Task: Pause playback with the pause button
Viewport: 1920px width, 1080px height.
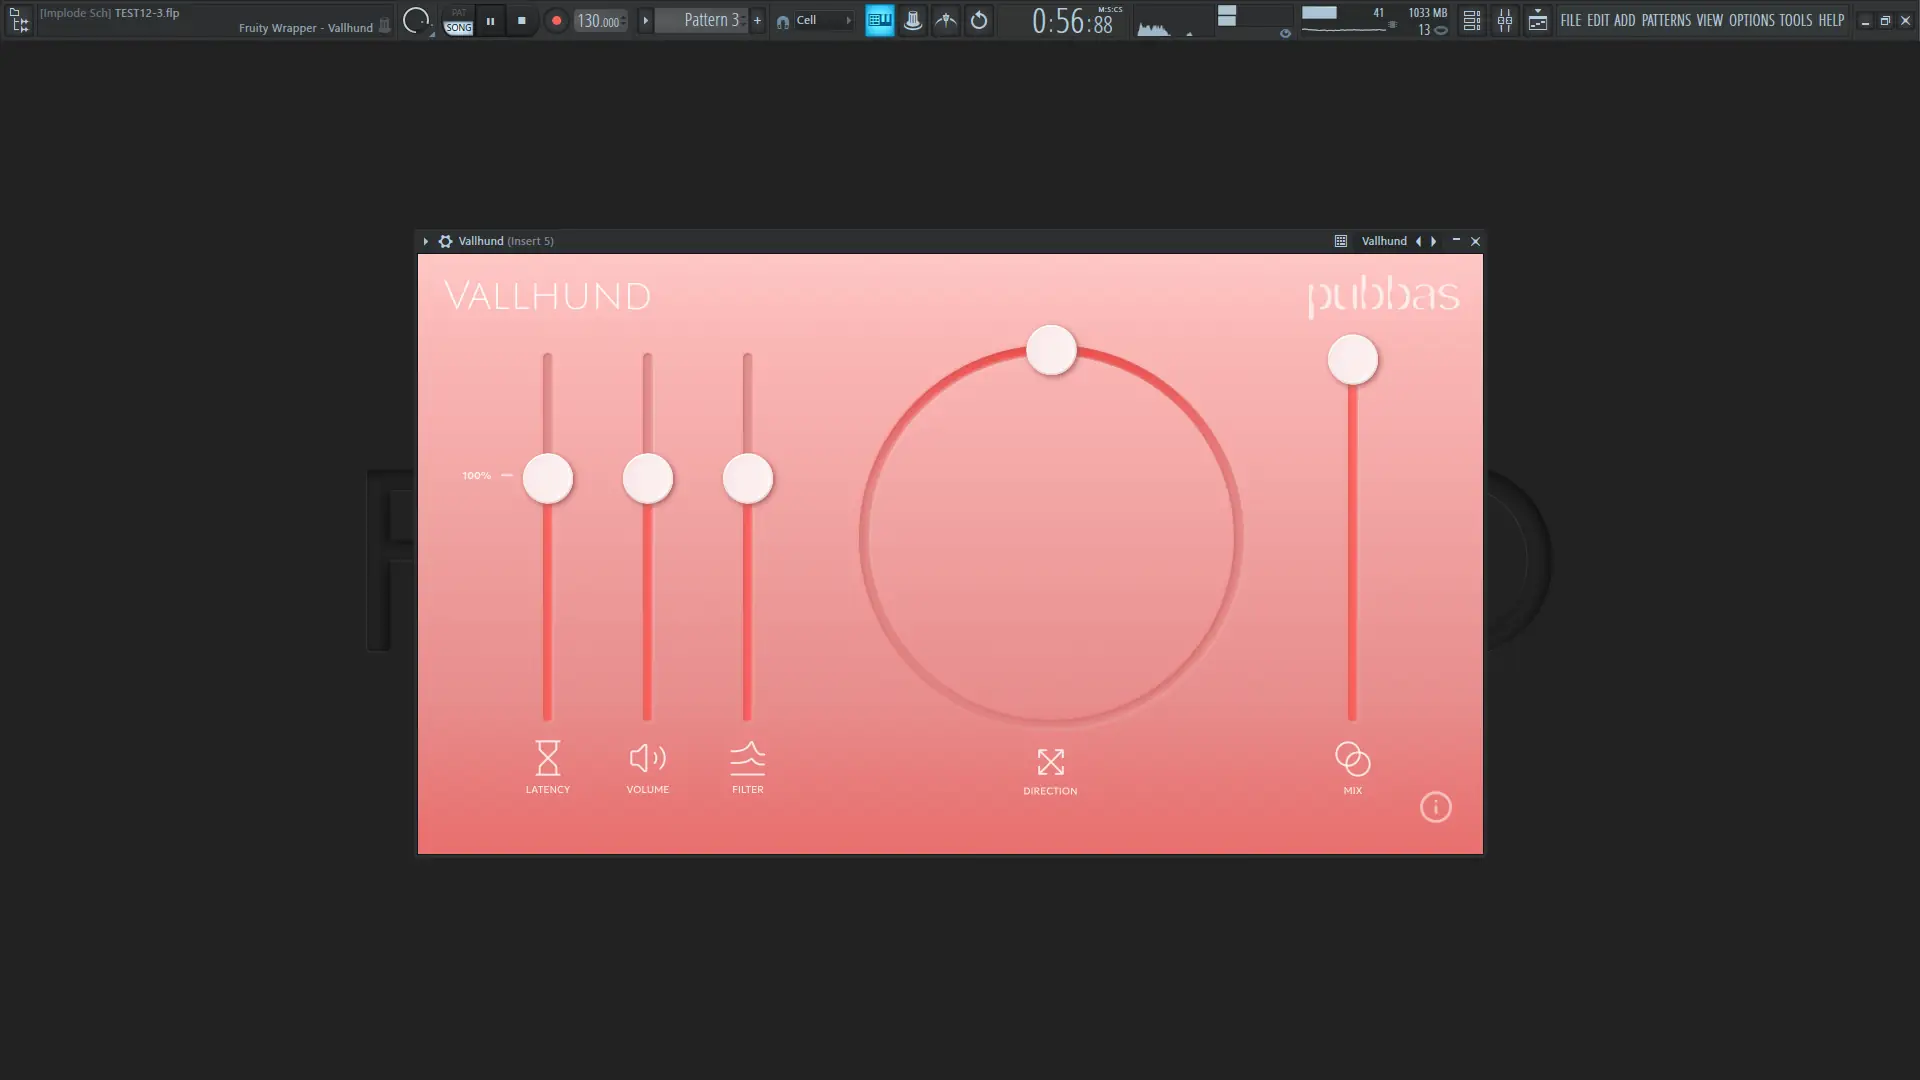Action: click(490, 20)
